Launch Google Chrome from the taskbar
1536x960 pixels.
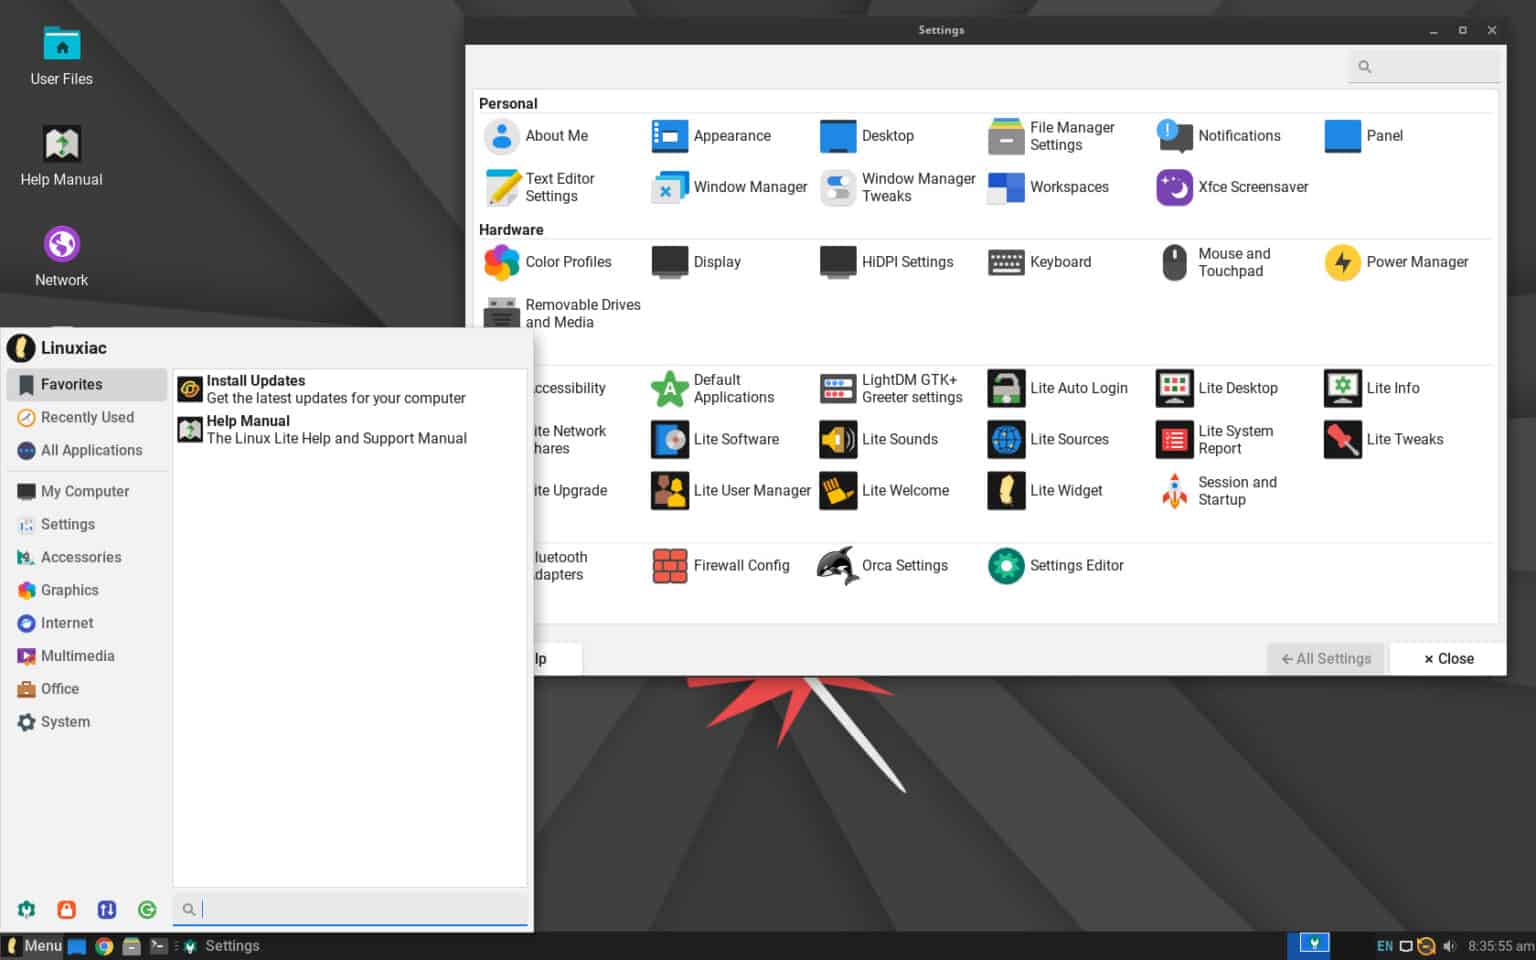(x=104, y=945)
